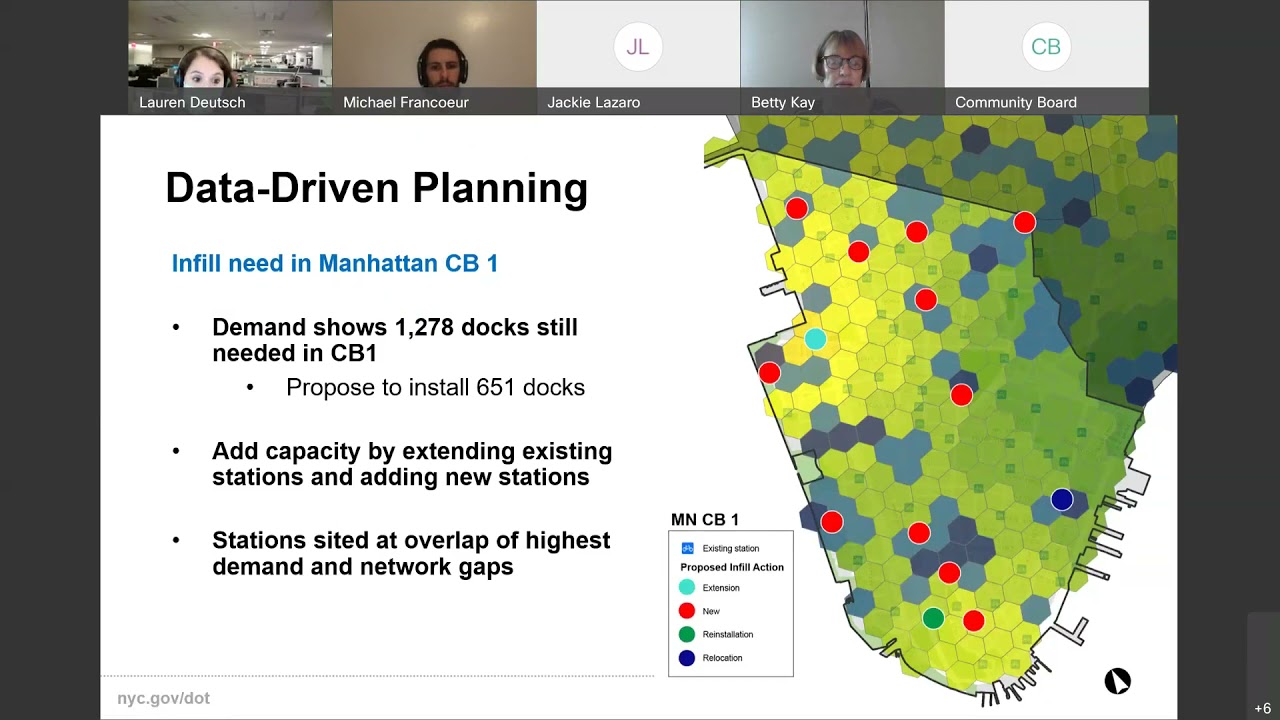Click the Relocation label in the legend
1280x720 pixels.
(722, 658)
